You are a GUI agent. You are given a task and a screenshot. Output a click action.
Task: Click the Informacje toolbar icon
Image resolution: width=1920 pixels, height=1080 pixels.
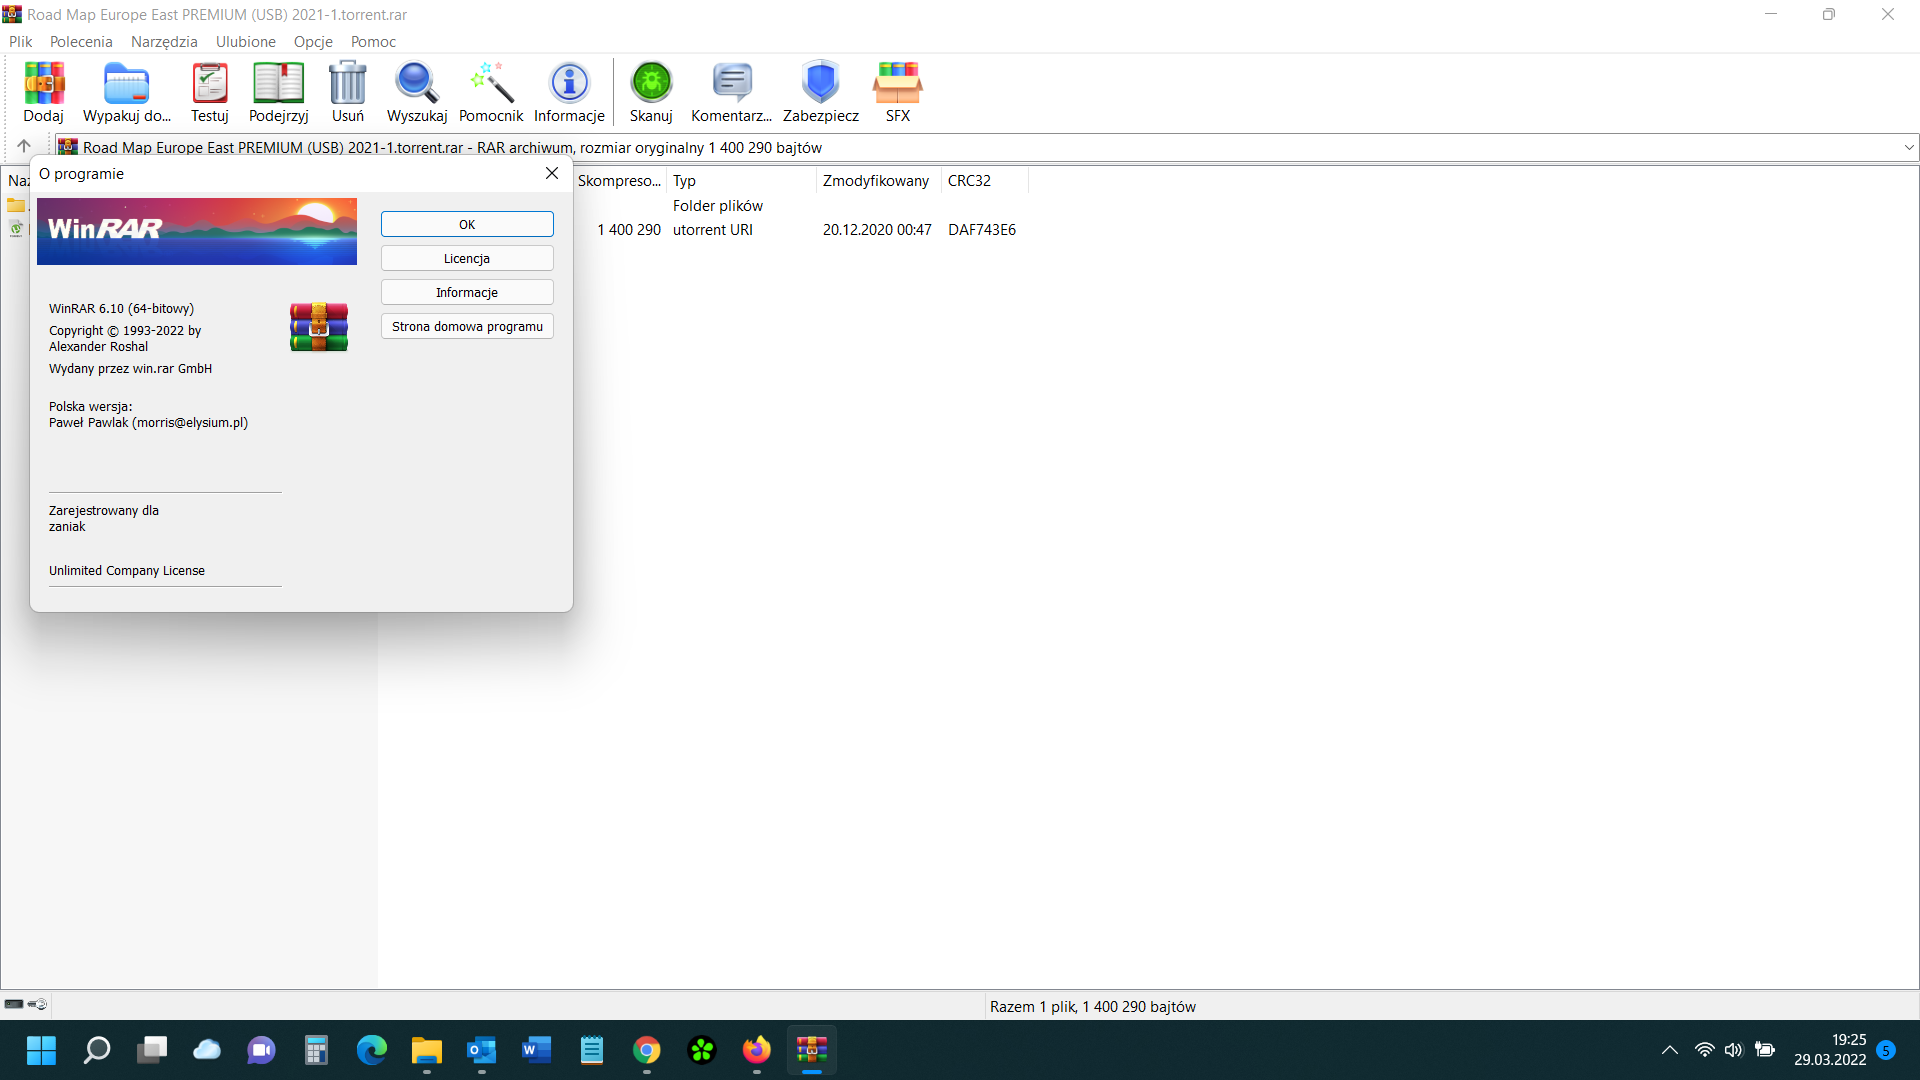pyautogui.click(x=569, y=92)
